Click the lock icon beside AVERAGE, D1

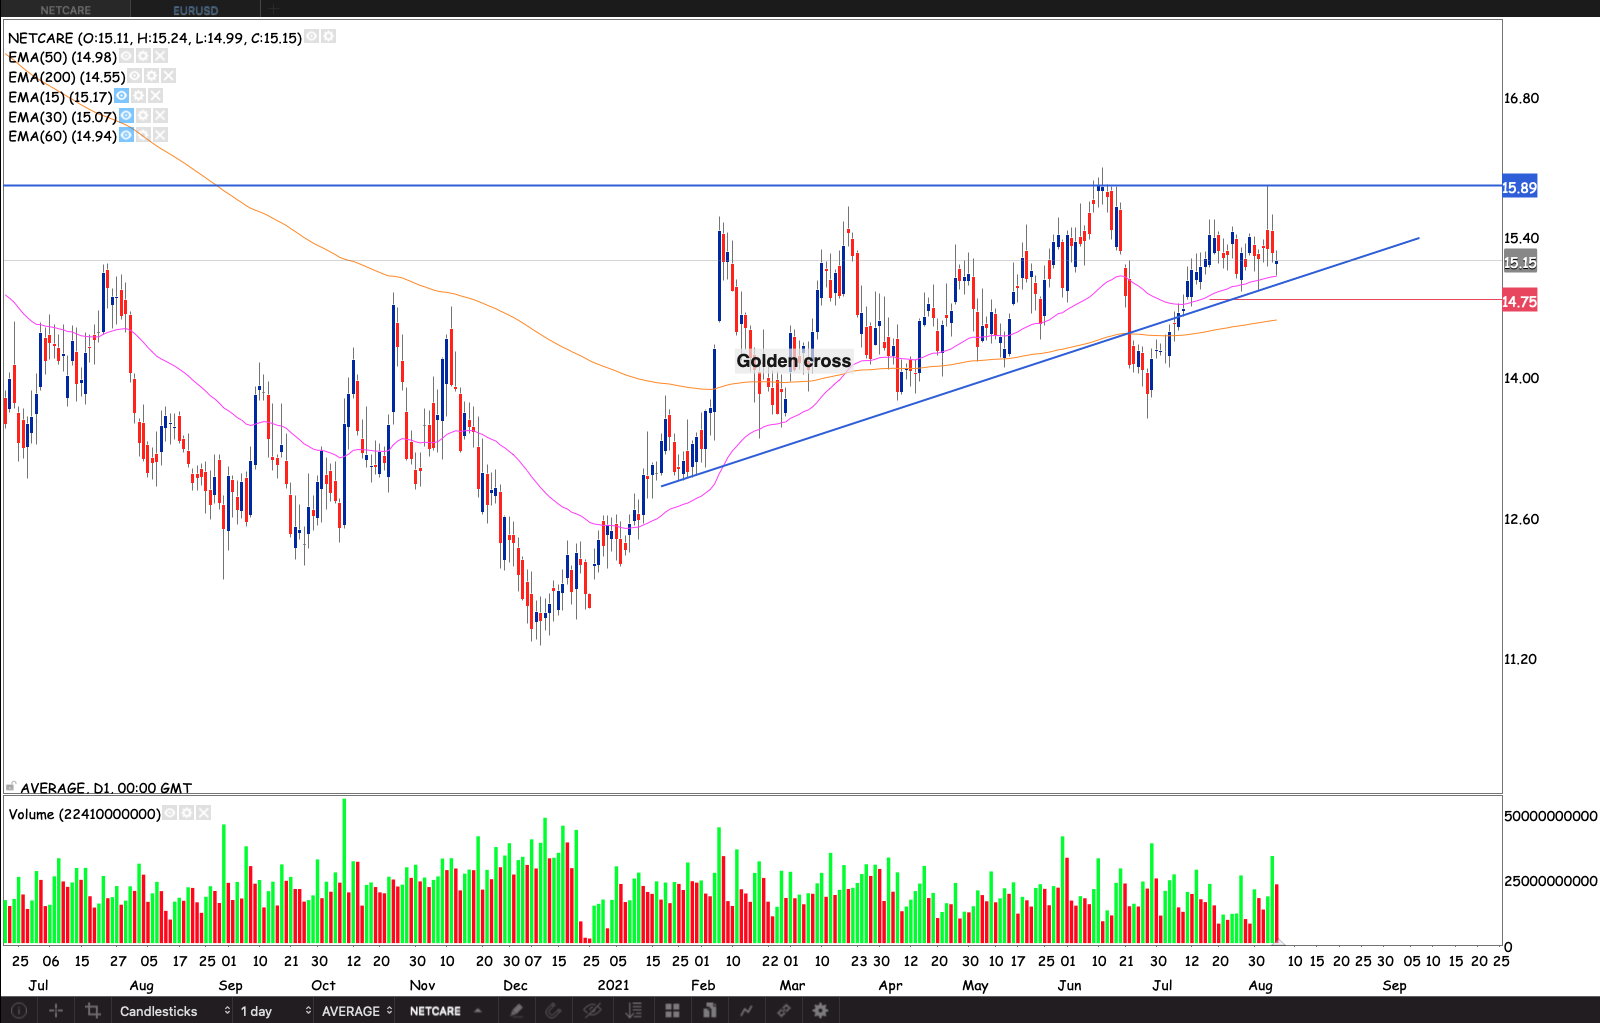coord(11,787)
